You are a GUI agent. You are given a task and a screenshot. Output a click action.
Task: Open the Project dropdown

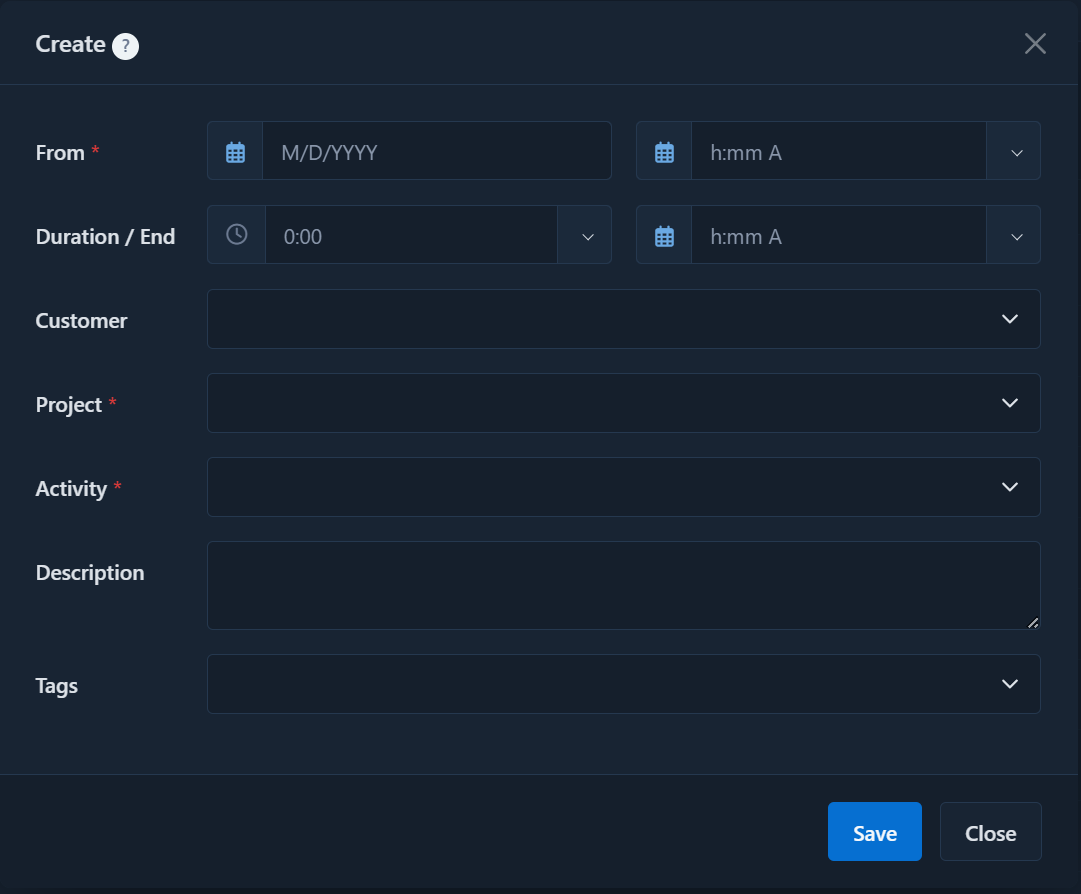point(623,403)
